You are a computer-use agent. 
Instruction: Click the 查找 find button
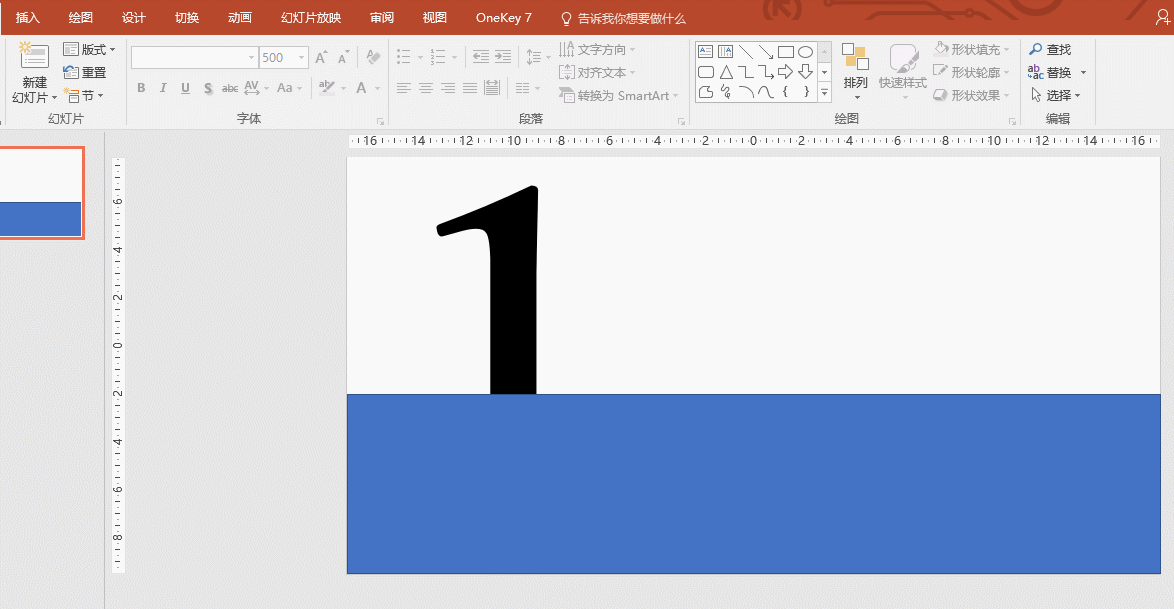(1050, 49)
